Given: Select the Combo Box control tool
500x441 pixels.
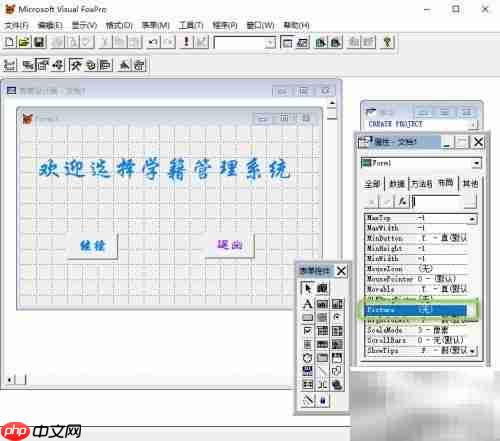Looking at the screenshot, I should coord(322,331).
